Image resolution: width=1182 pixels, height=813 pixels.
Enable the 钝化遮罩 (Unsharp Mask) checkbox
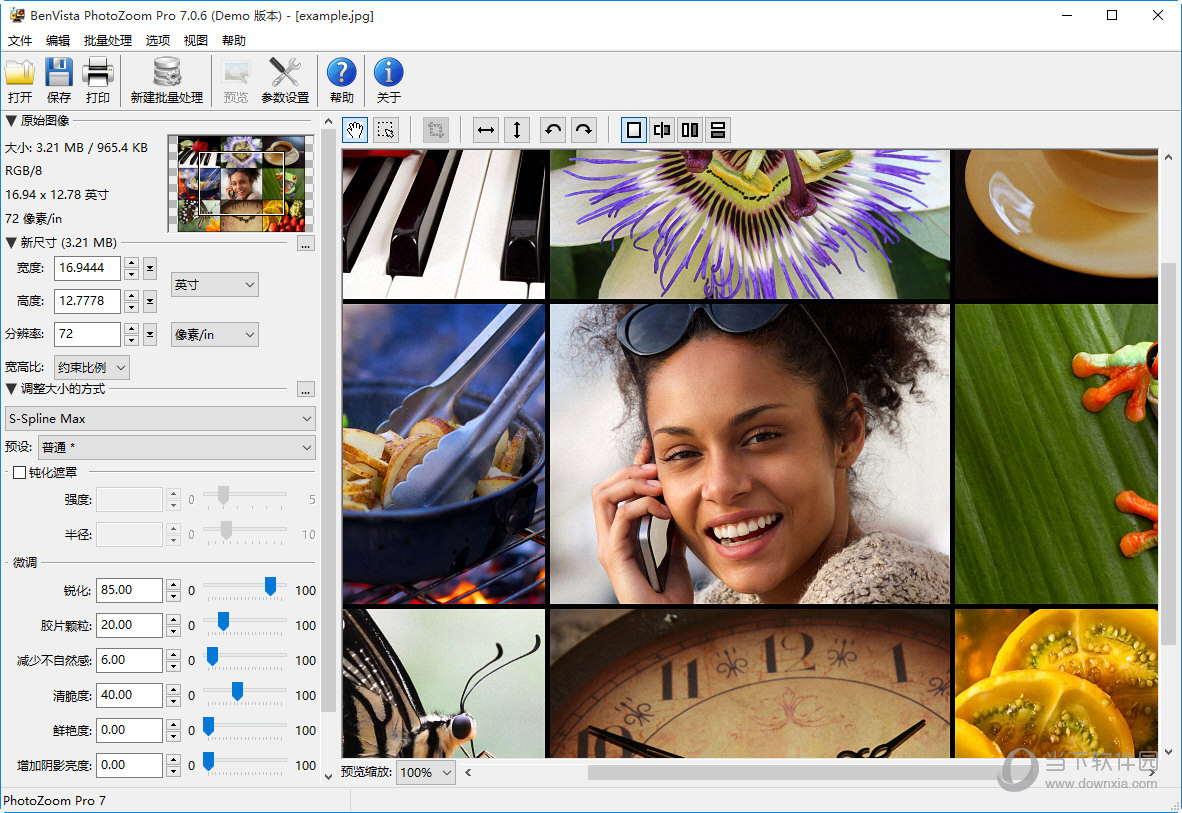(19, 472)
